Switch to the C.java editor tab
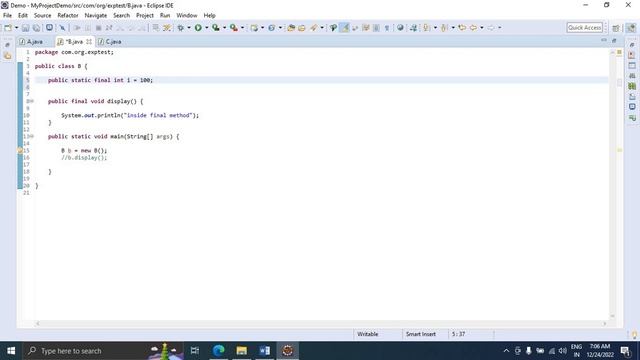 point(110,42)
